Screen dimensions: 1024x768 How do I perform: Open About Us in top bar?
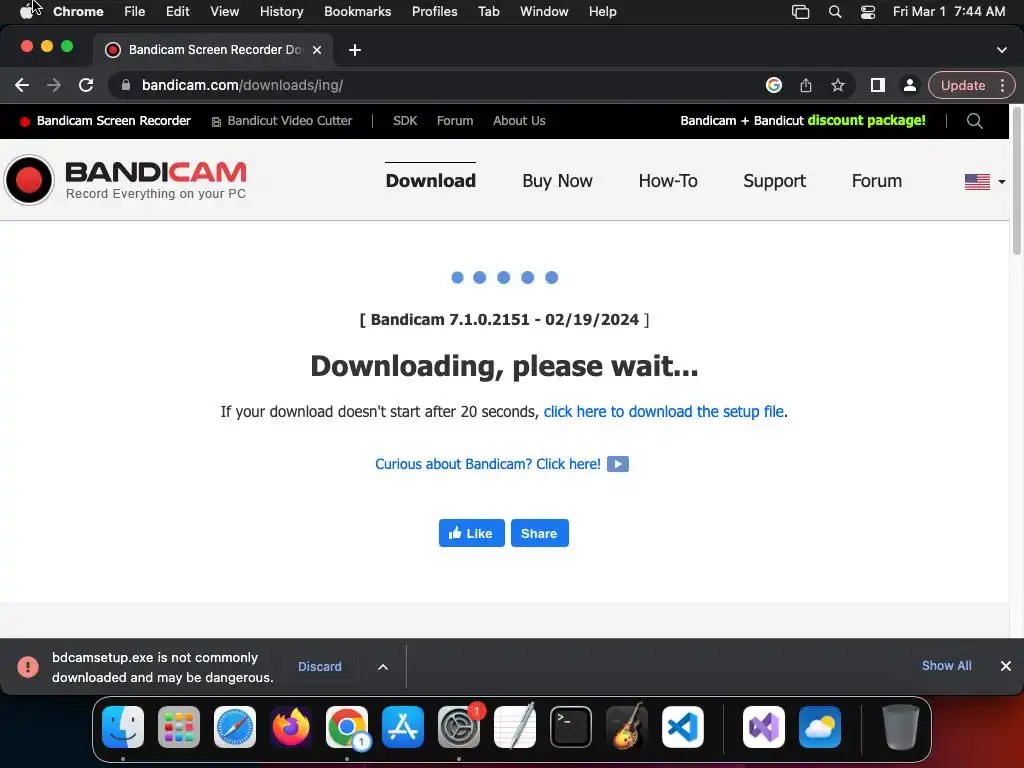click(519, 121)
